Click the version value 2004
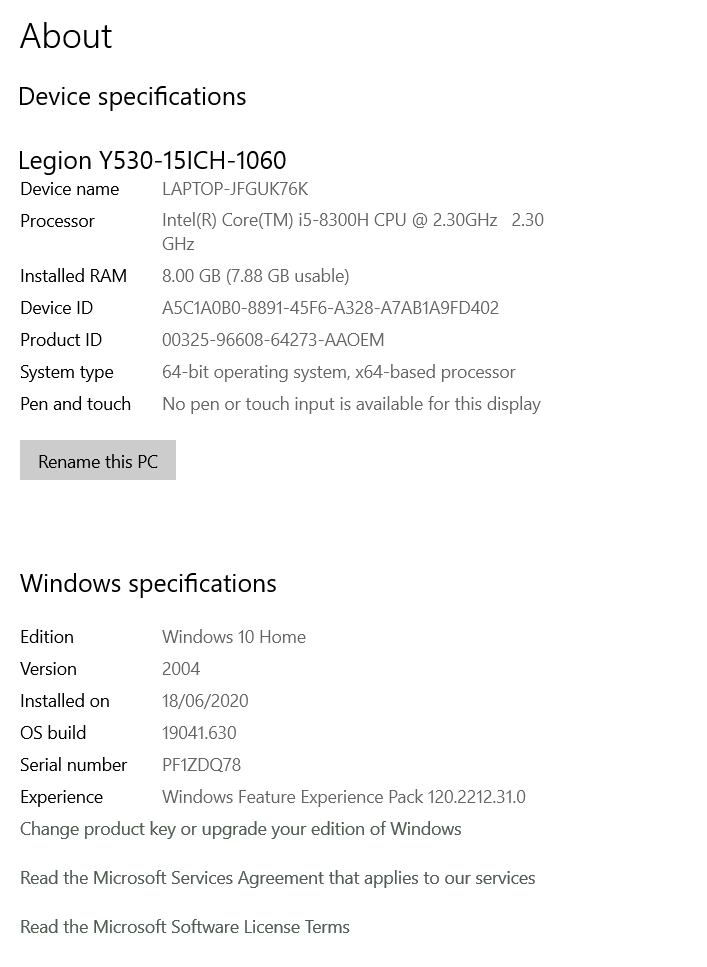The height and width of the screenshot is (967, 707). click(x=181, y=669)
